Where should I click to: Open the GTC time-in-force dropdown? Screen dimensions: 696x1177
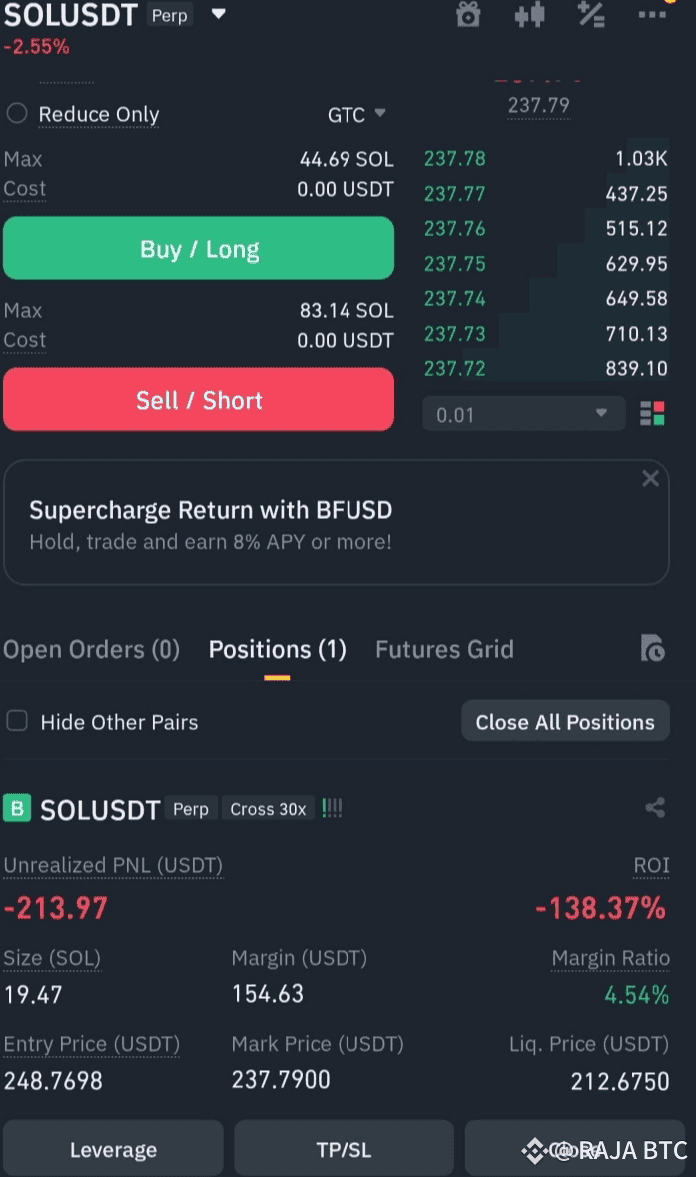[x=356, y=114]
